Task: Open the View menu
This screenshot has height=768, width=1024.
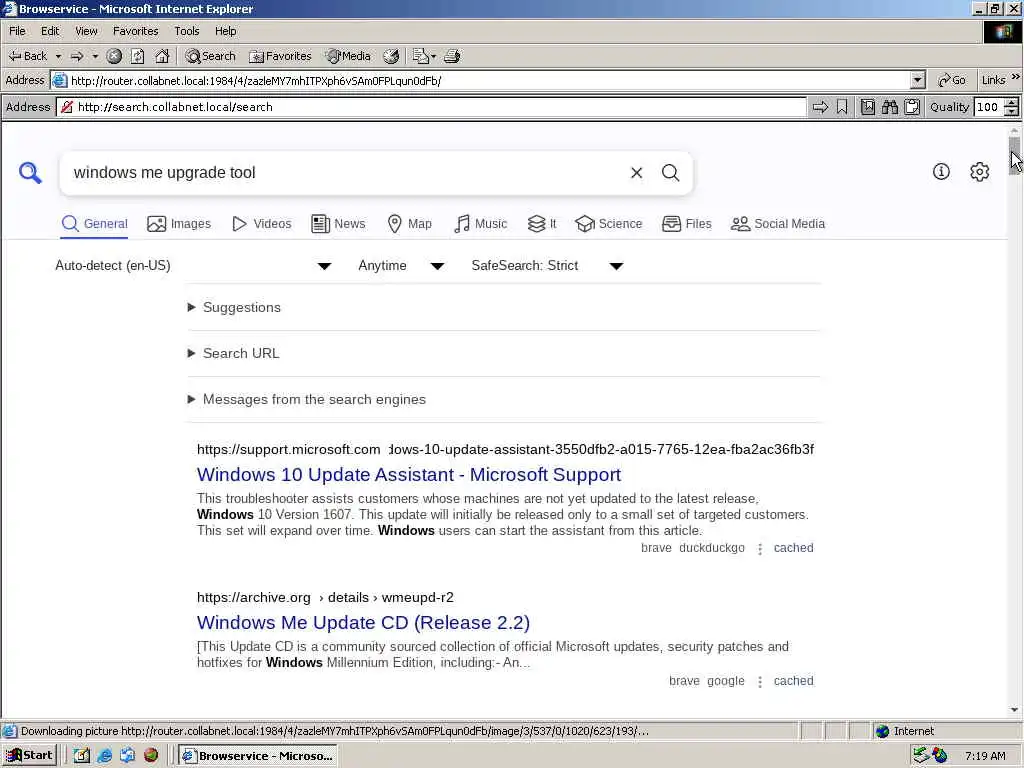Action: click(86, 31)
